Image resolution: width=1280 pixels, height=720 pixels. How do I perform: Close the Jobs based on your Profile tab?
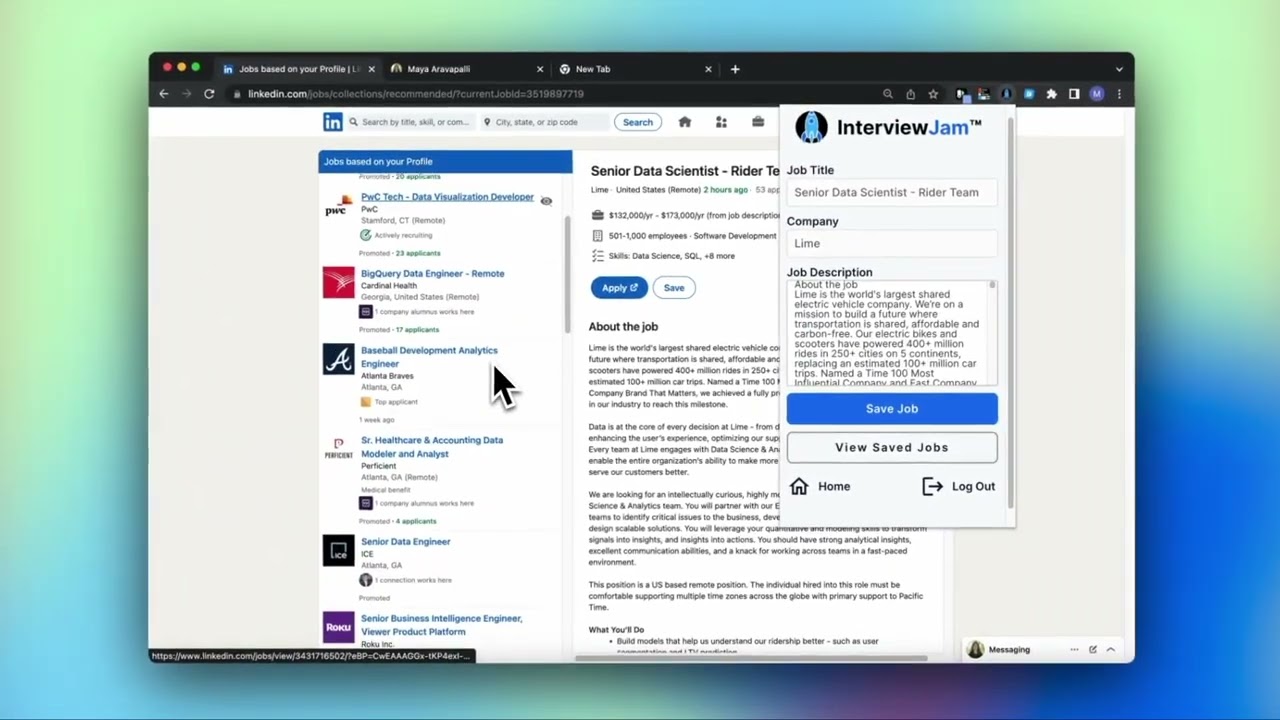[x=371, y=69]
